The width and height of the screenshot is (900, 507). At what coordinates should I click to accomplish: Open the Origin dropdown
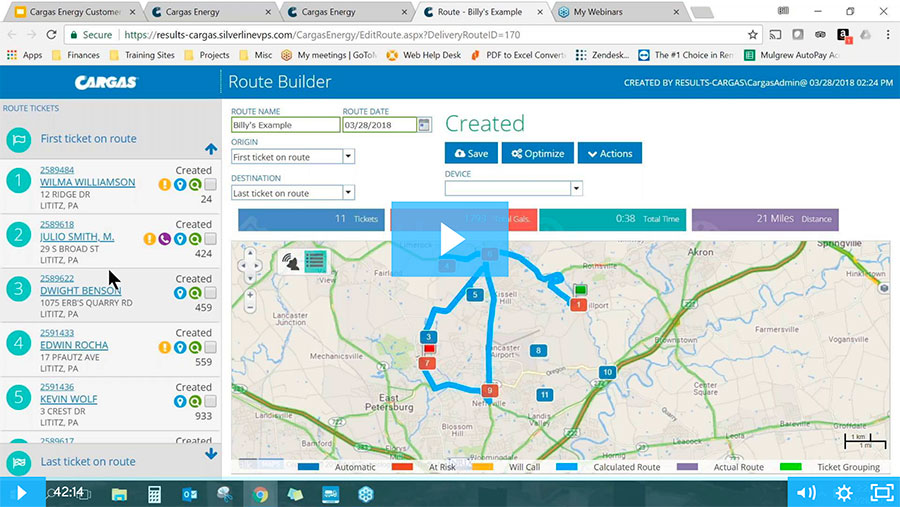click(x=348, y=156)
